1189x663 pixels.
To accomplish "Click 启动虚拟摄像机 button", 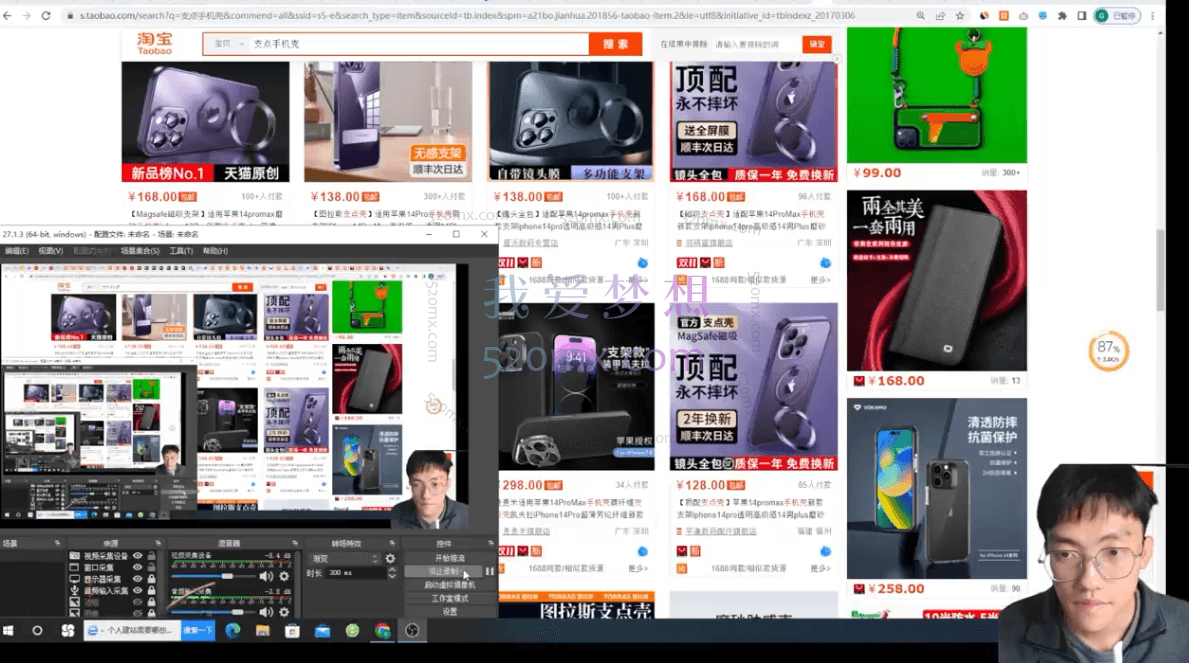I will [x=450, y=585].
